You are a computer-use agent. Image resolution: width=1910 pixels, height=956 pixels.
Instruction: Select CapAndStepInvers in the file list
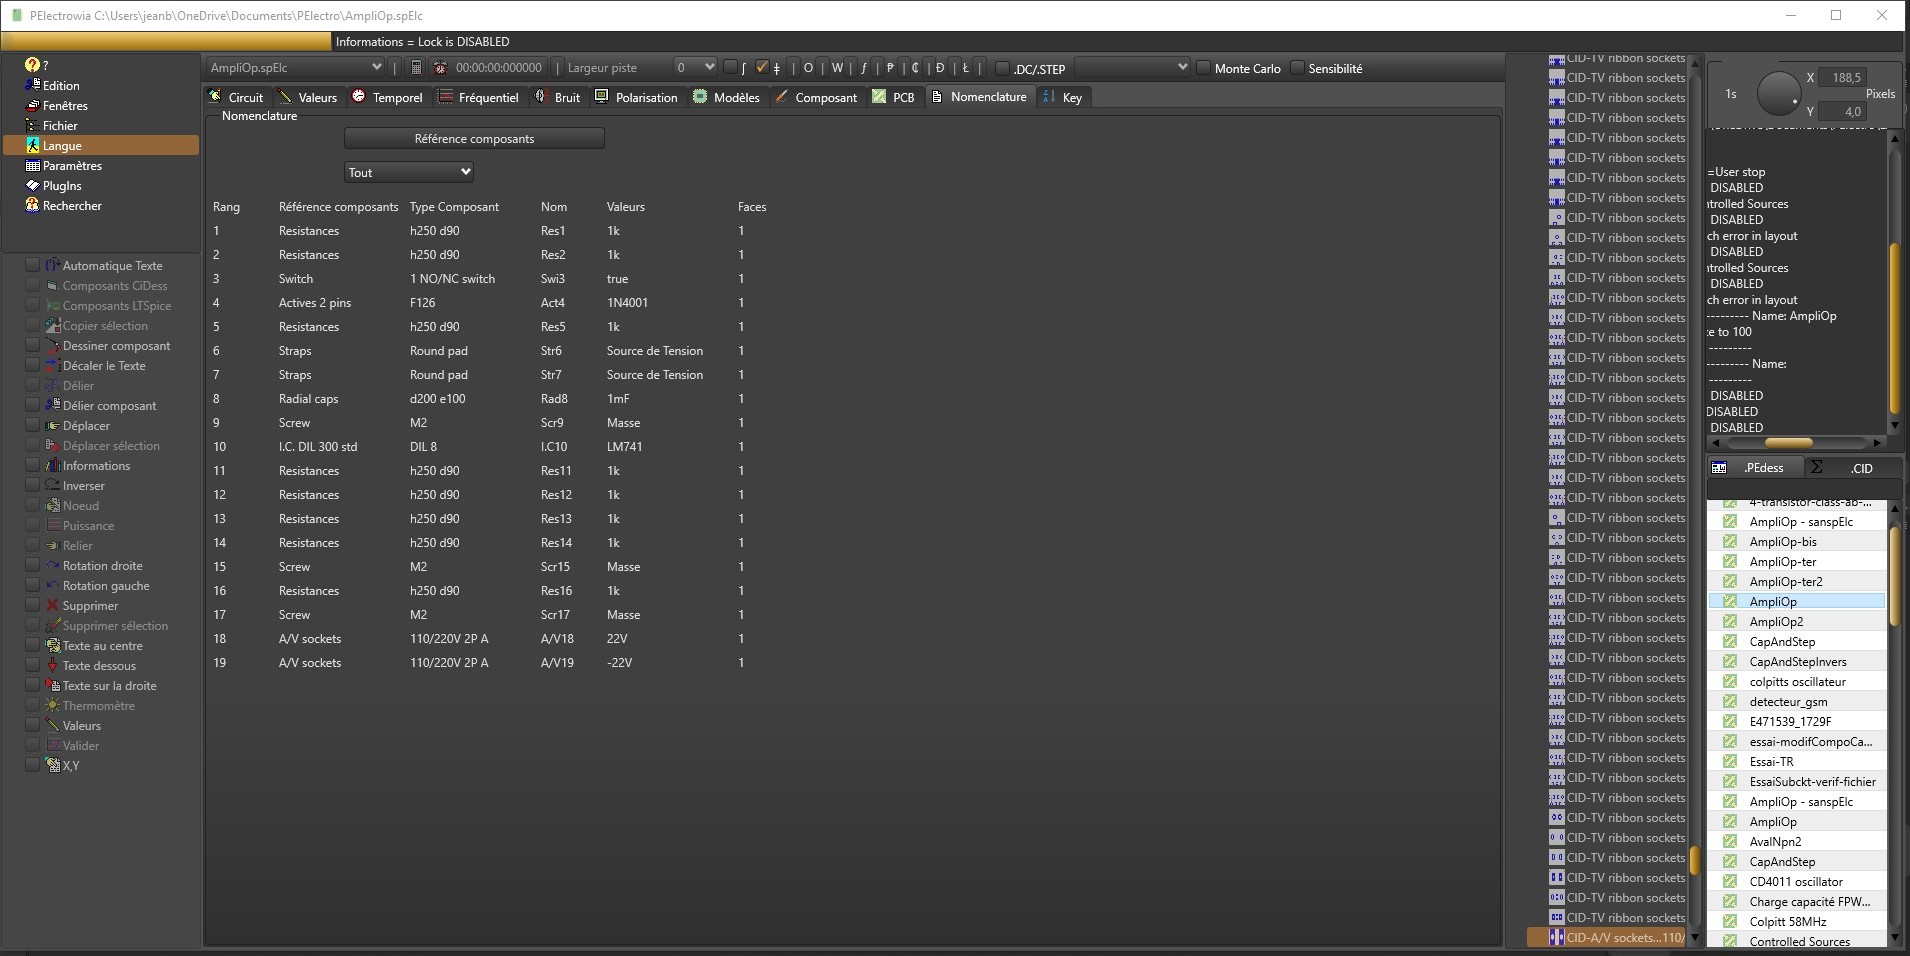pos(1797,662)
